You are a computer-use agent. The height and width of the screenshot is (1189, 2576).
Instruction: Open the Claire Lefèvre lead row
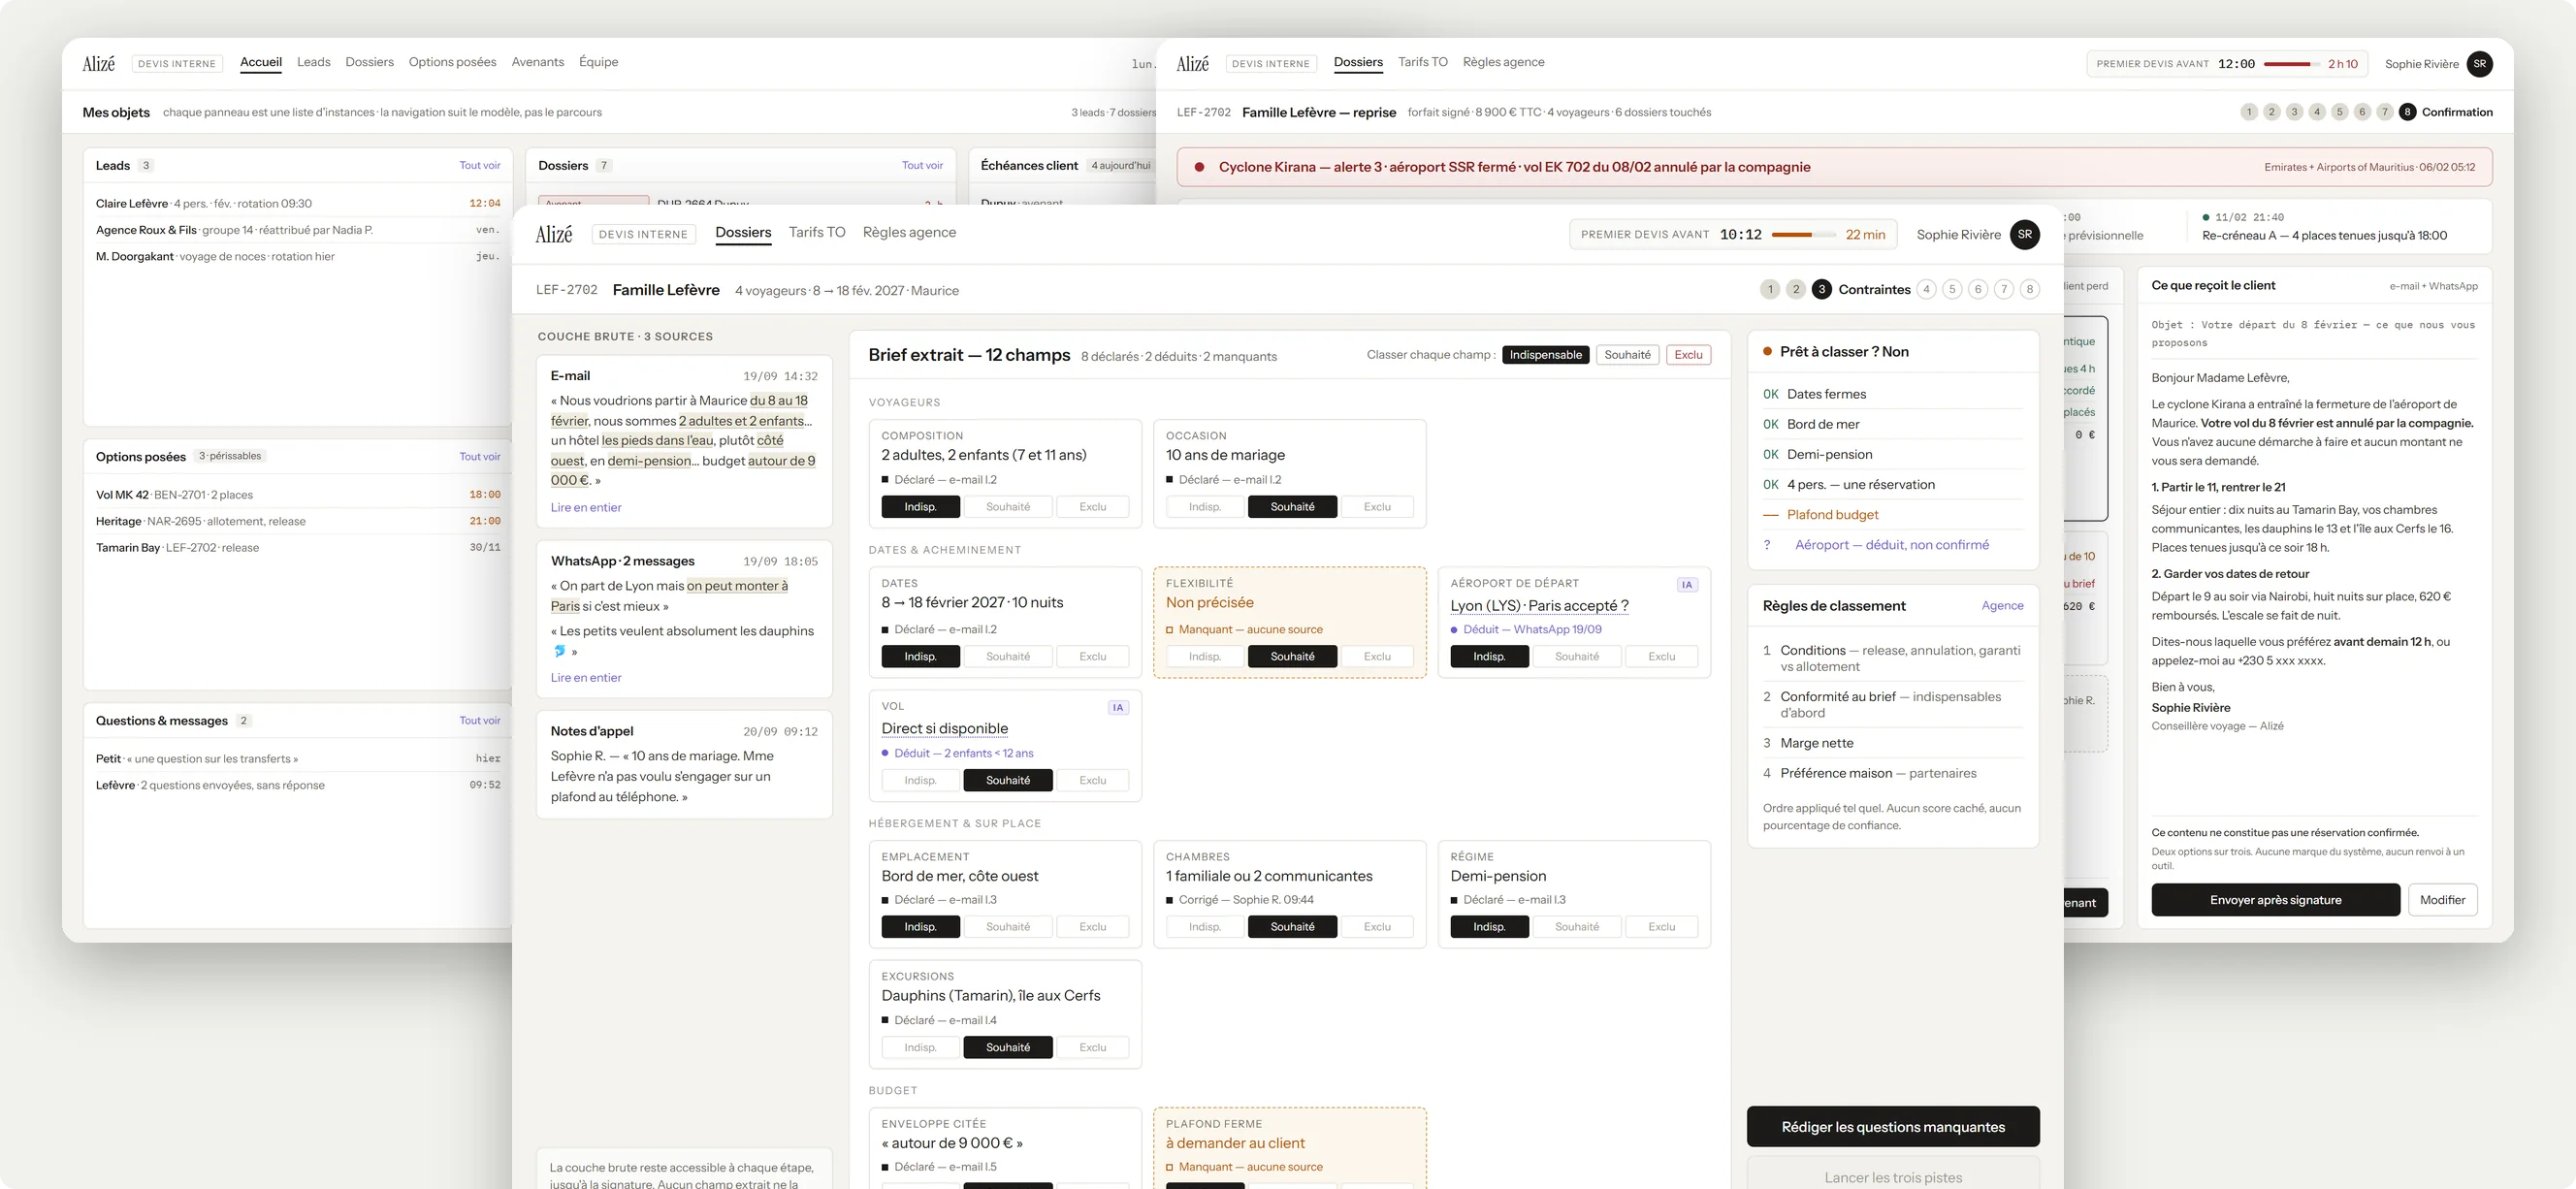298,203
